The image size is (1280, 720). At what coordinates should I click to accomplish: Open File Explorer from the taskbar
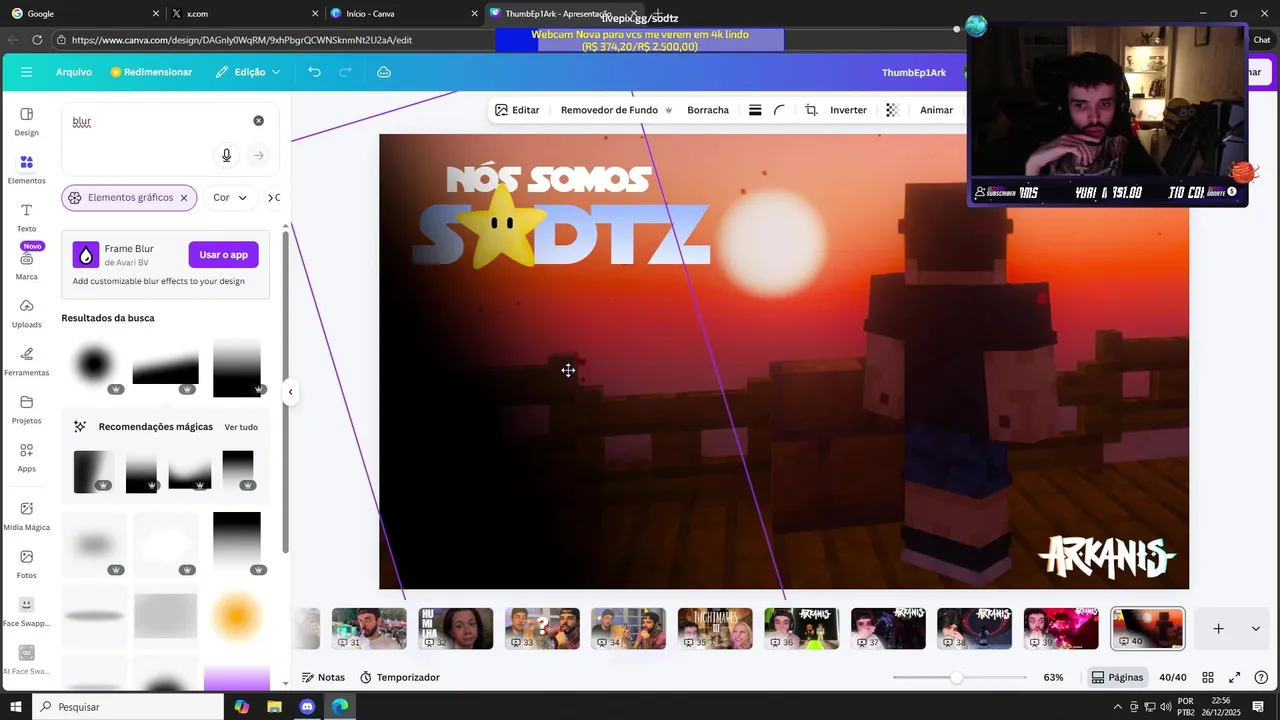(x=274, y=706)
